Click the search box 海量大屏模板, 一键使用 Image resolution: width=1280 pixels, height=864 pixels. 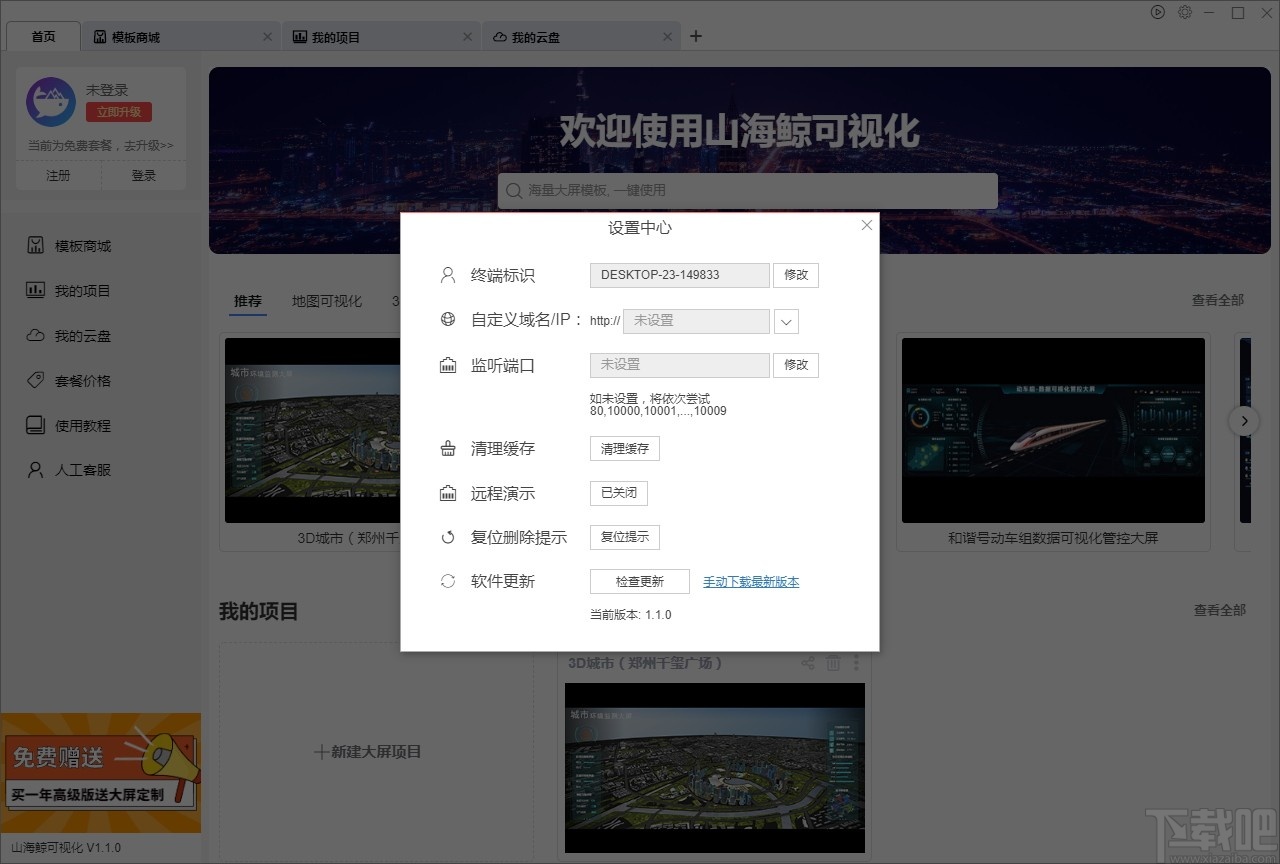click(748, 190)
